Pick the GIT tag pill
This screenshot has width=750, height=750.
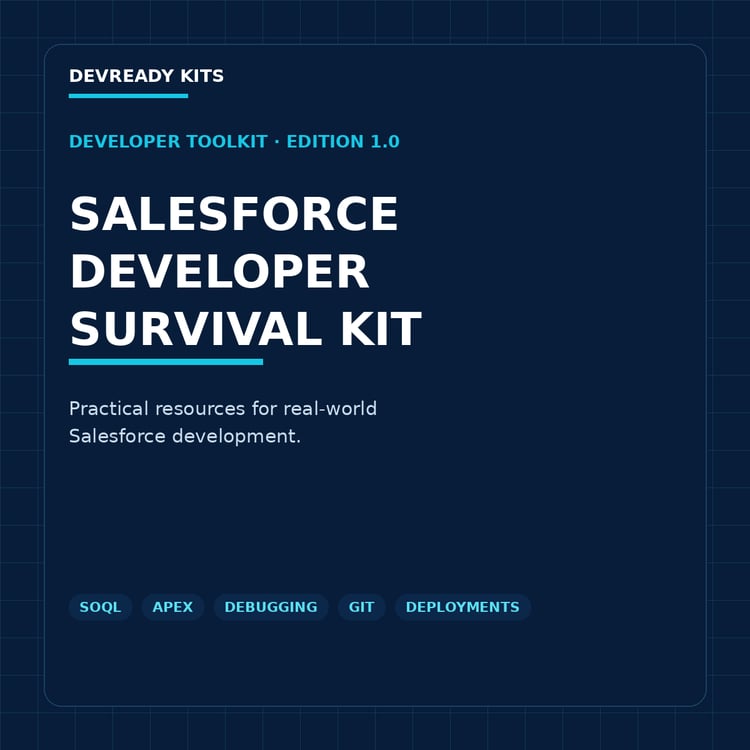tap(362, 607)
